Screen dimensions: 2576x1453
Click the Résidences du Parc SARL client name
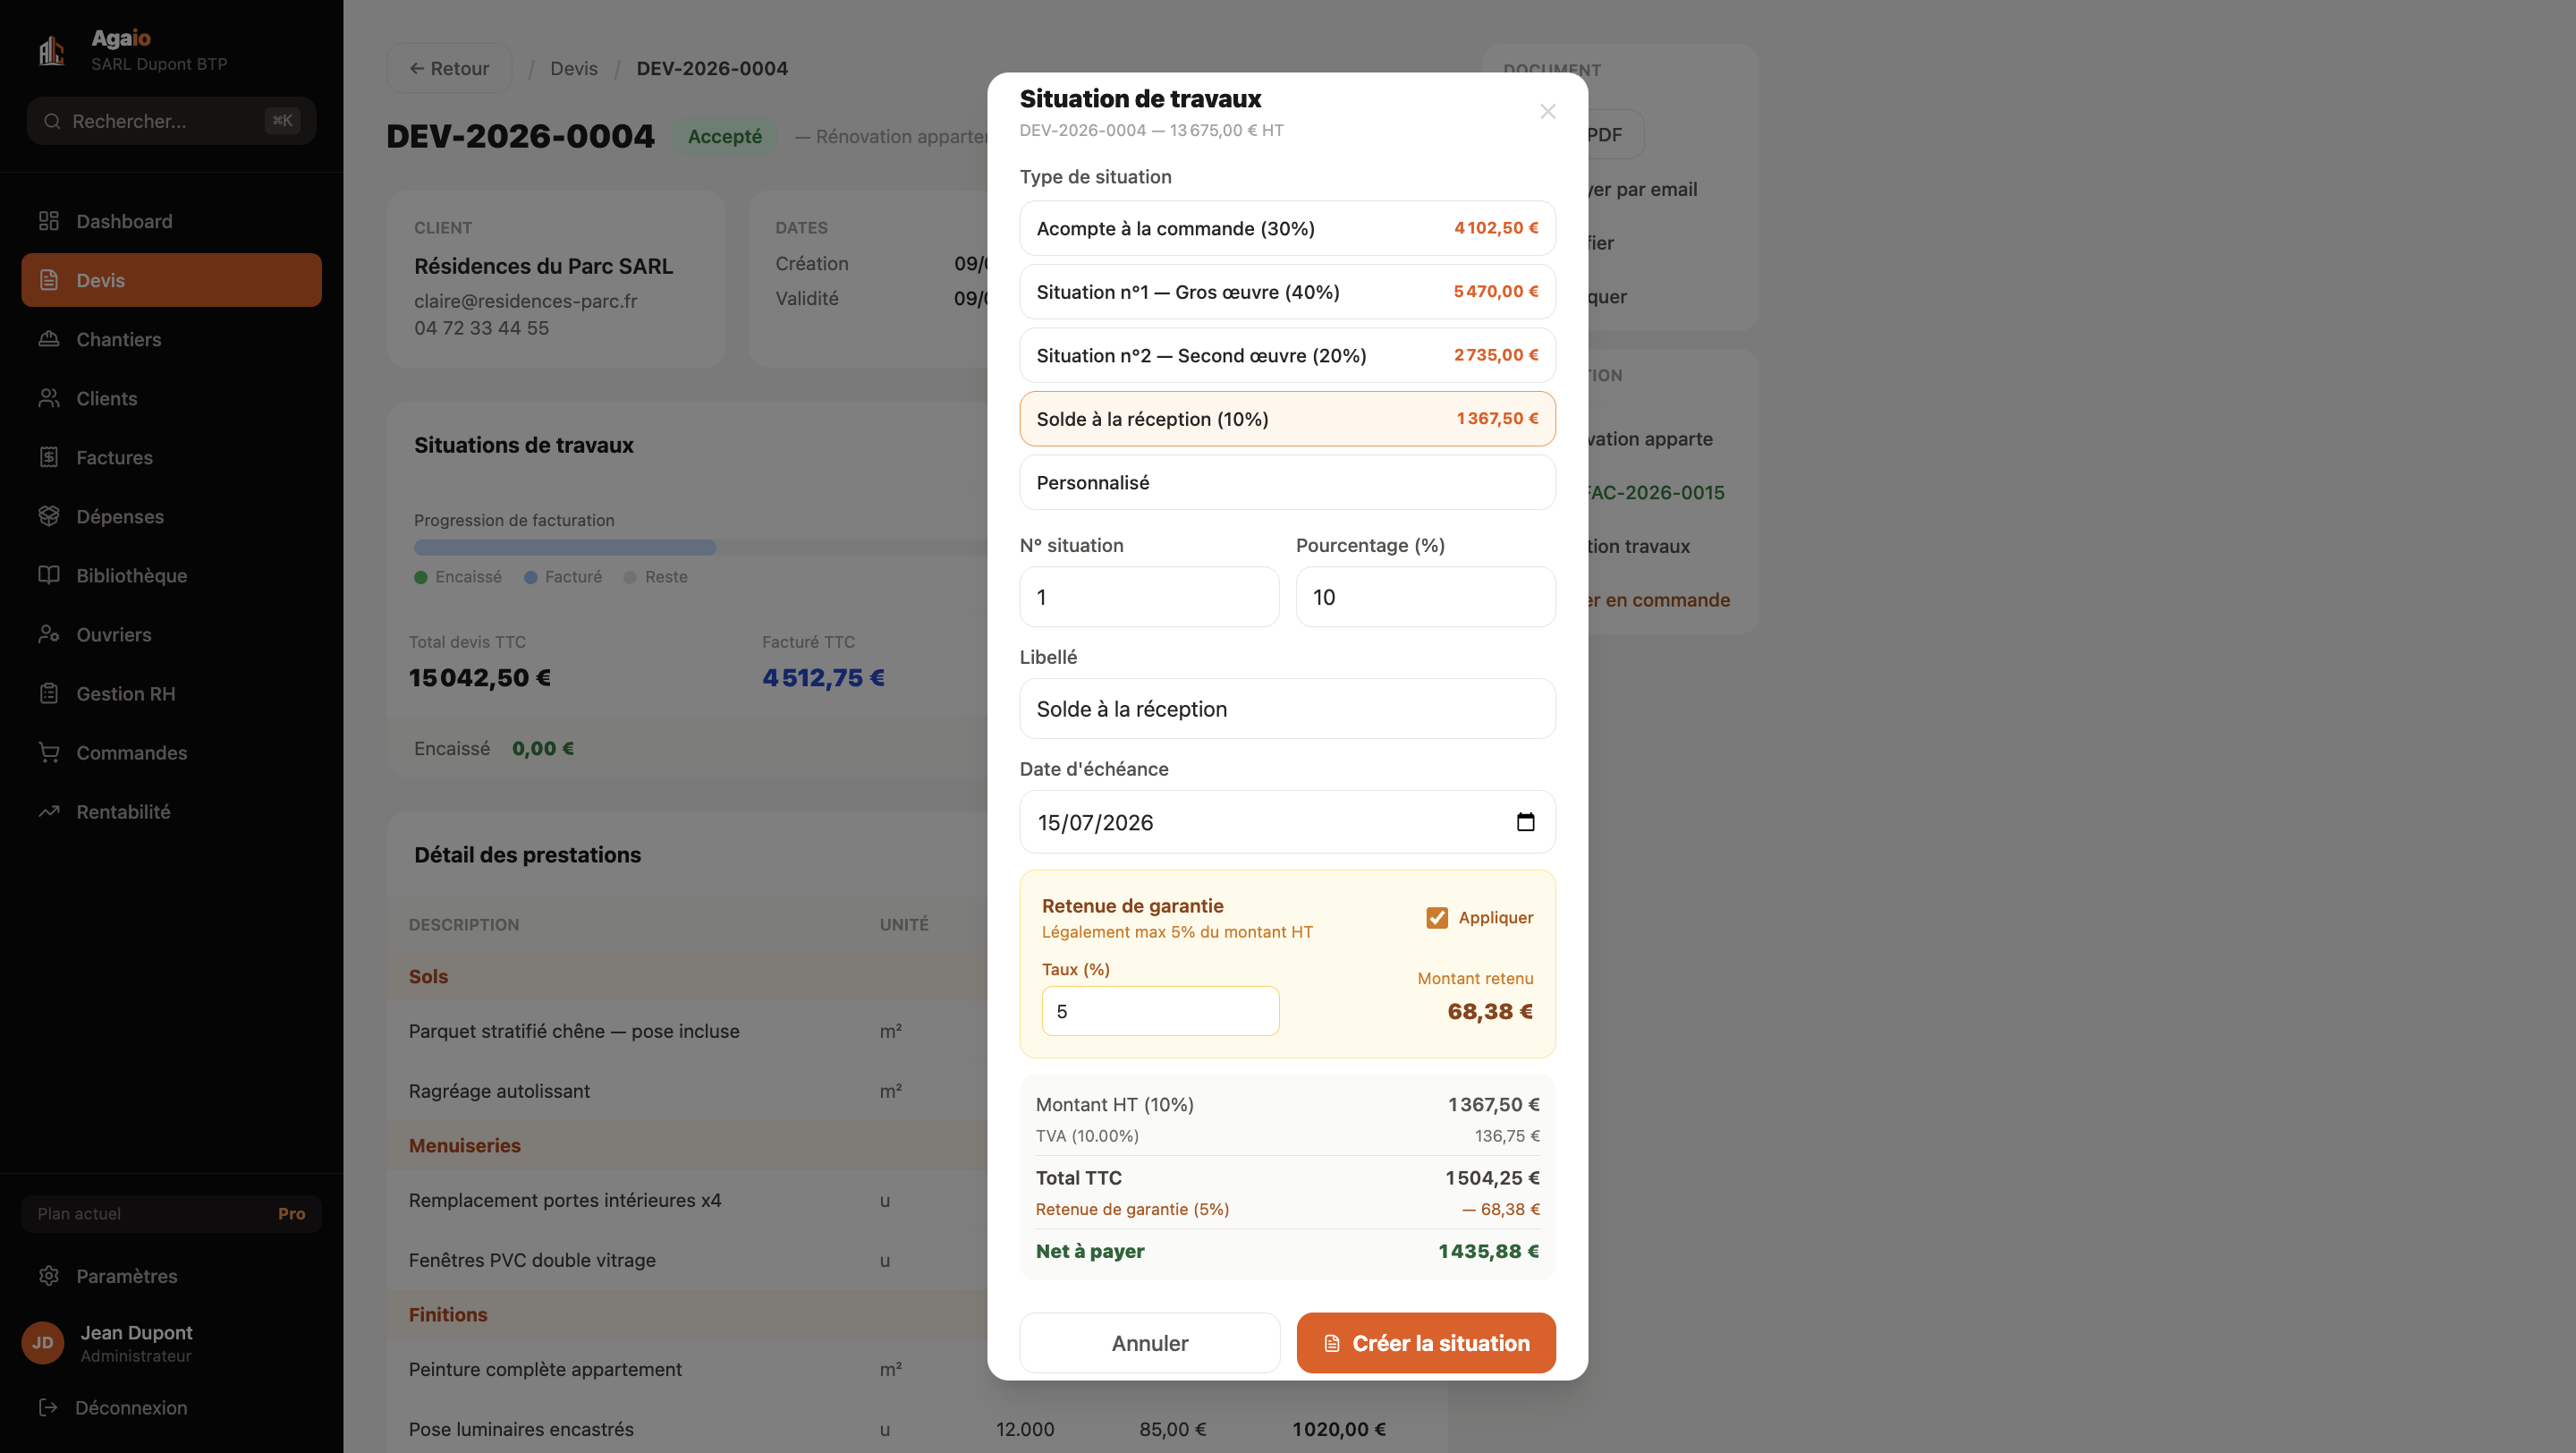tap(543, 266)
